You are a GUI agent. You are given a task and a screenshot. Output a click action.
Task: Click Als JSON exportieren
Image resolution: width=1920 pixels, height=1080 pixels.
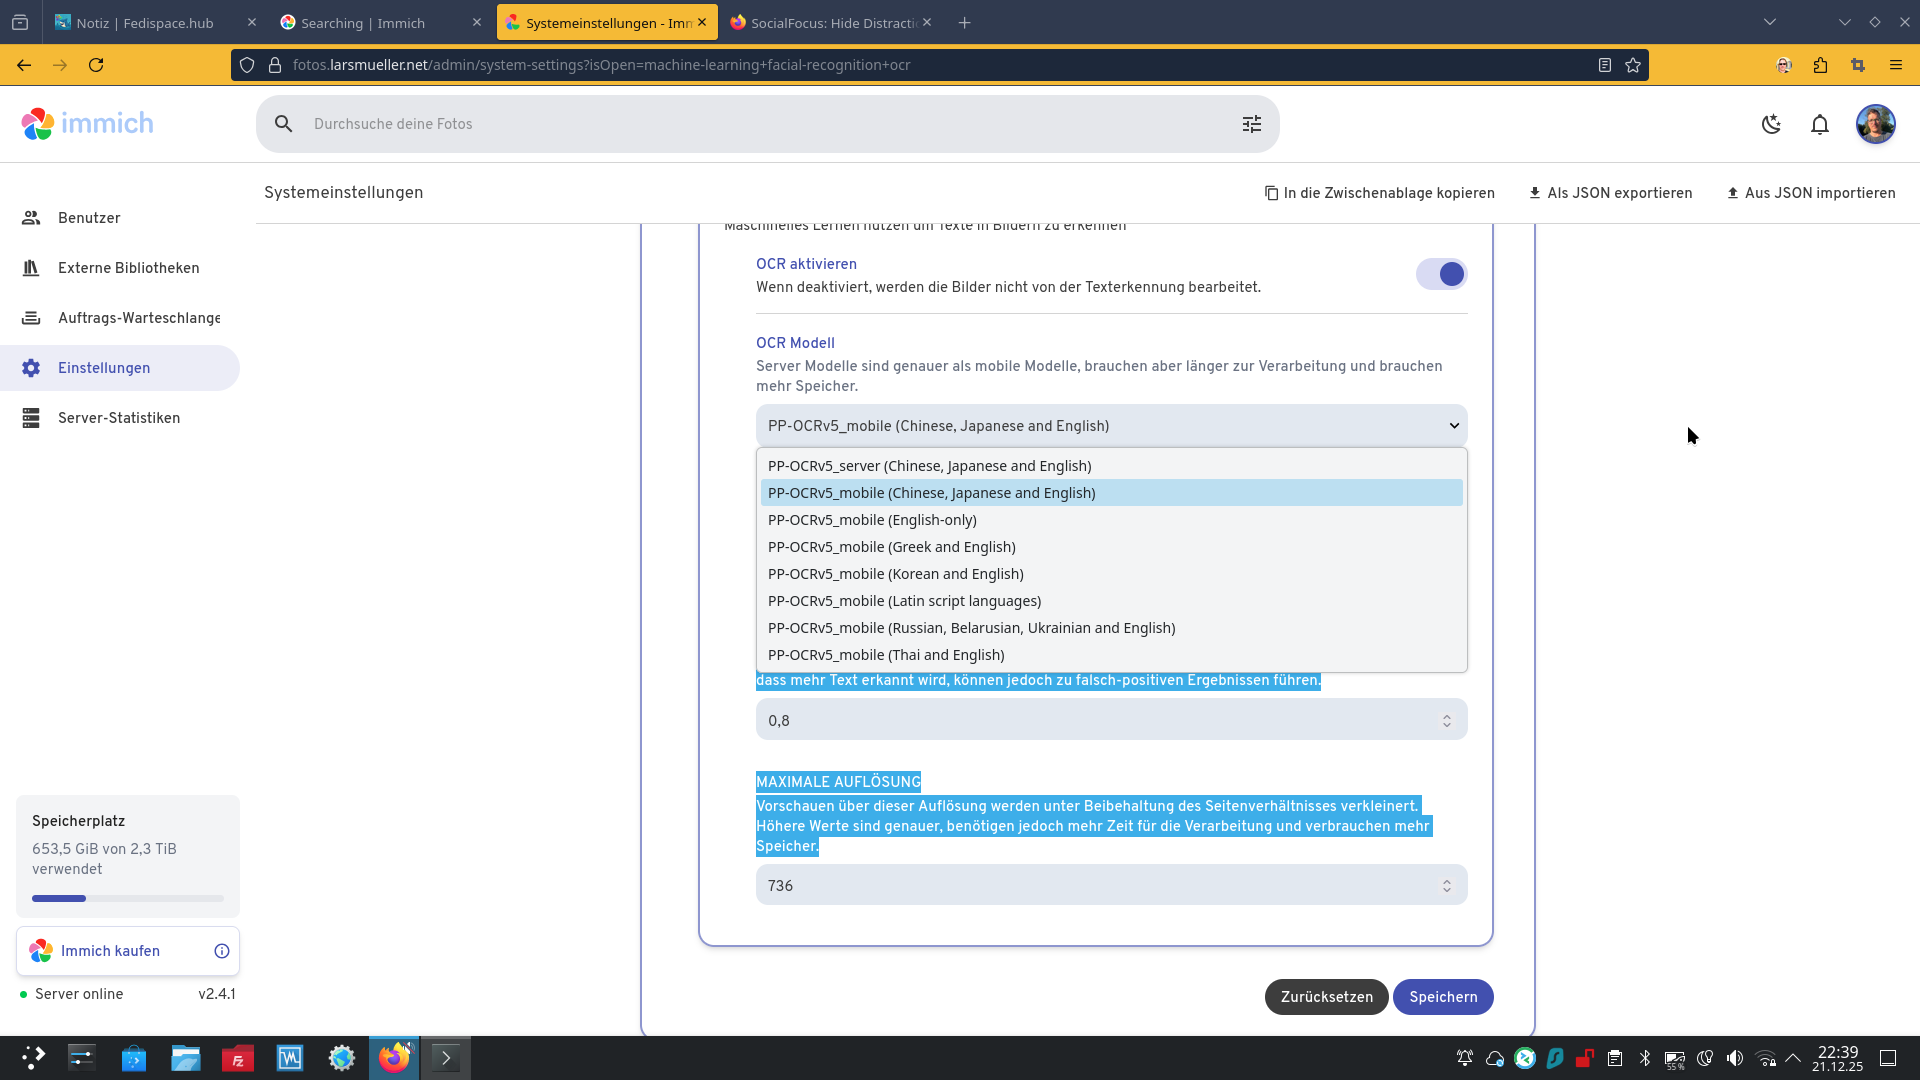tap(1610, 193)
